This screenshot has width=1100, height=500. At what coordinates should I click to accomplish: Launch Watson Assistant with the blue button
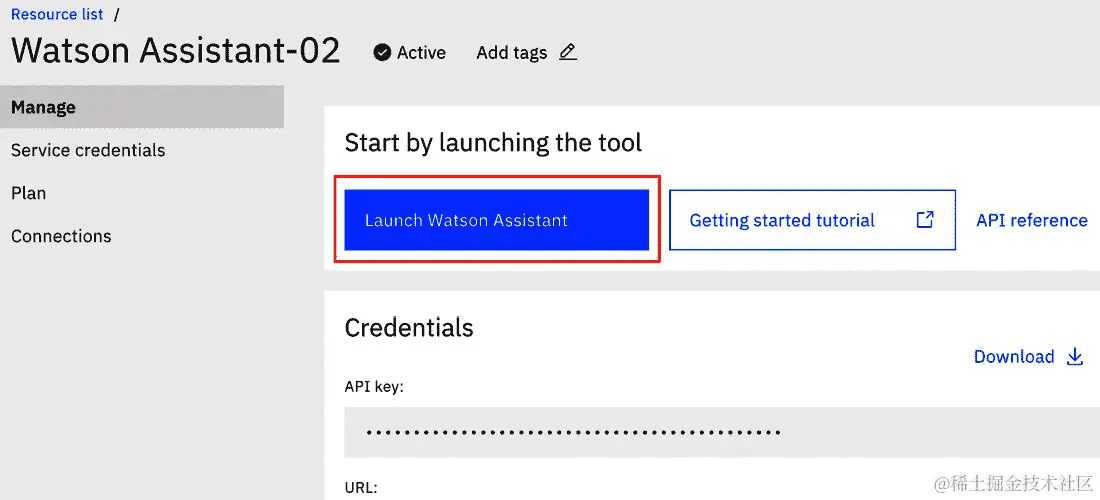pos(497,219)
